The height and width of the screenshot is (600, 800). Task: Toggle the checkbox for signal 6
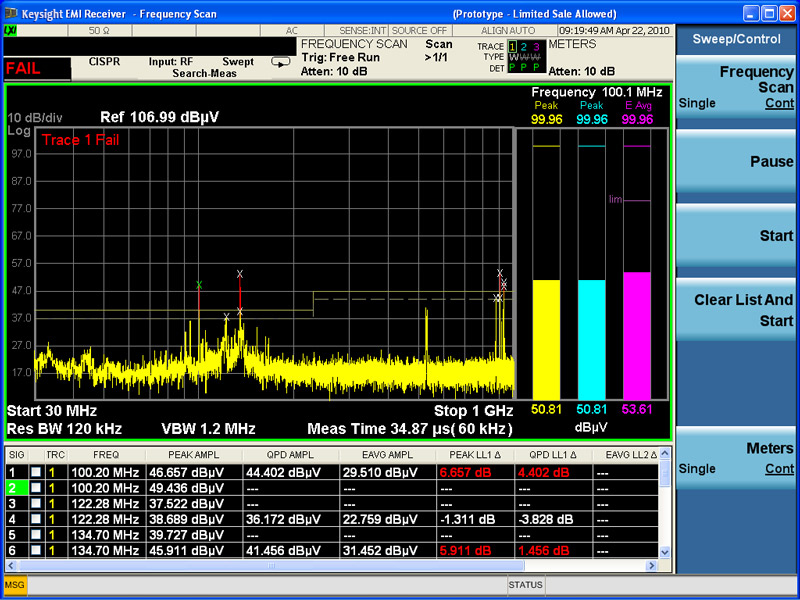pos(36,551)
